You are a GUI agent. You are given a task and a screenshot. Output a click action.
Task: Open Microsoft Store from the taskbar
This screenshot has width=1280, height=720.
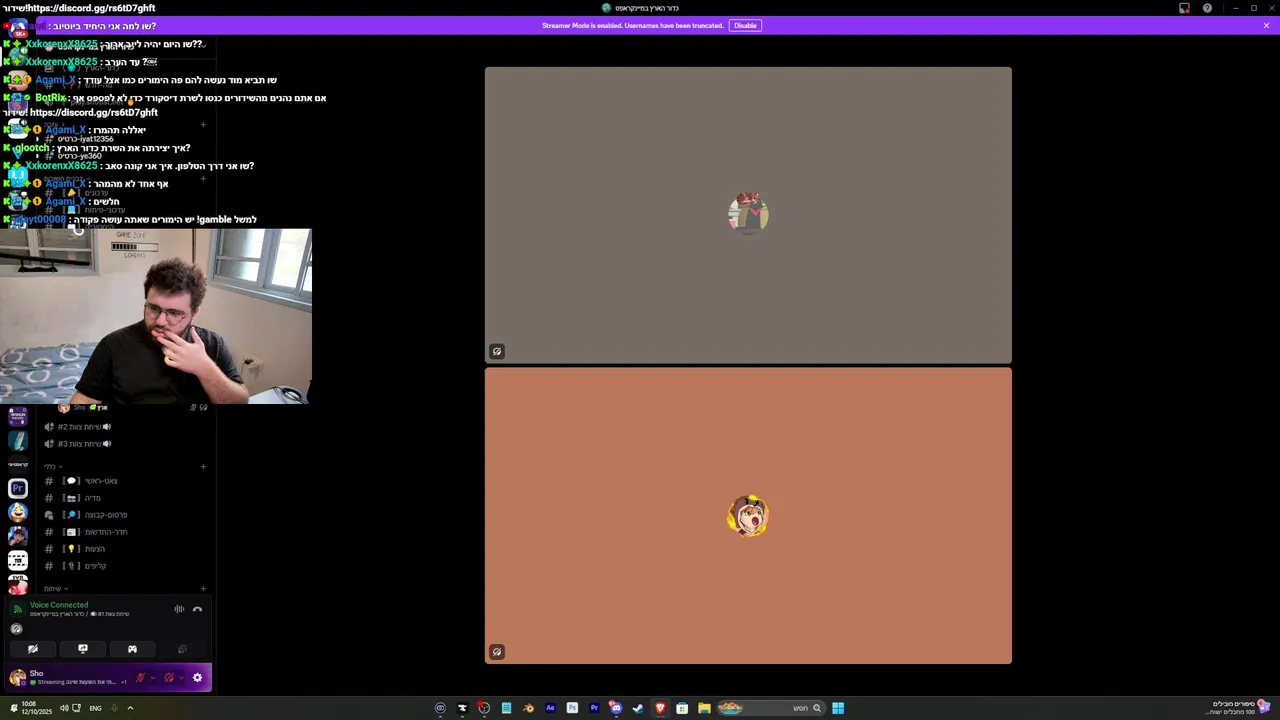click(682, 708)
